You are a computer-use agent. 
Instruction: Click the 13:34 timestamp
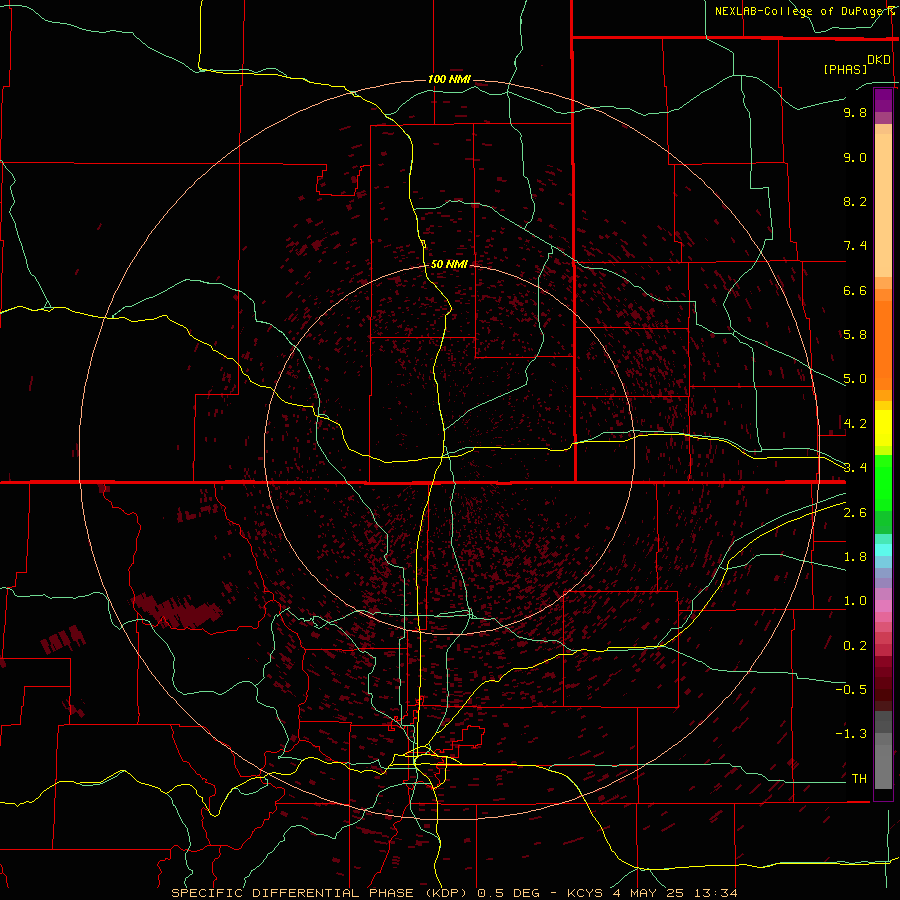tap(715, 893)
